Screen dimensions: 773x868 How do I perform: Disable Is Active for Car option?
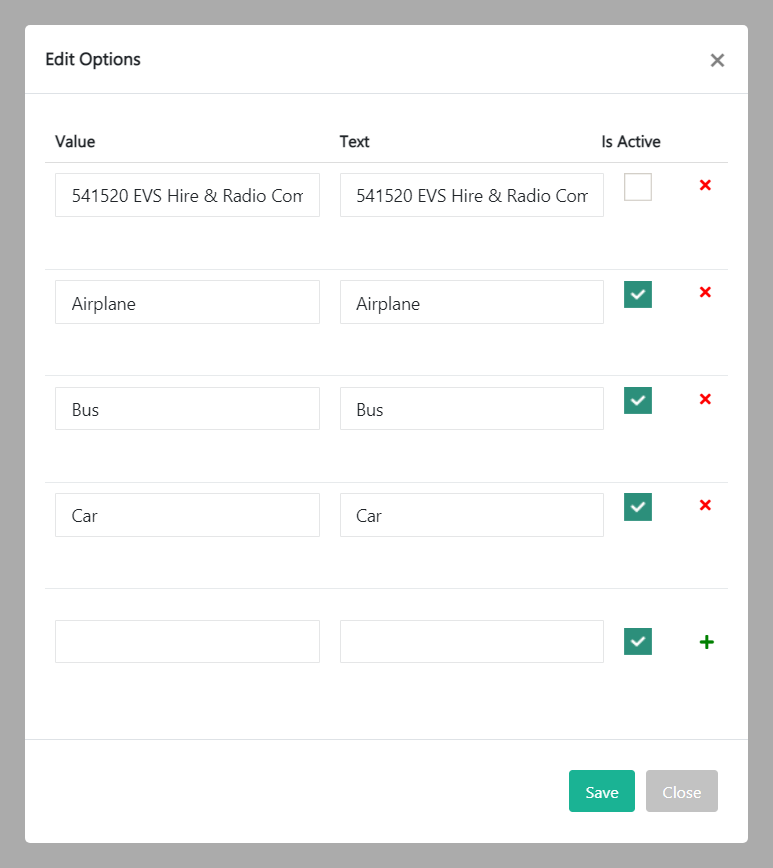coord(638,506)
